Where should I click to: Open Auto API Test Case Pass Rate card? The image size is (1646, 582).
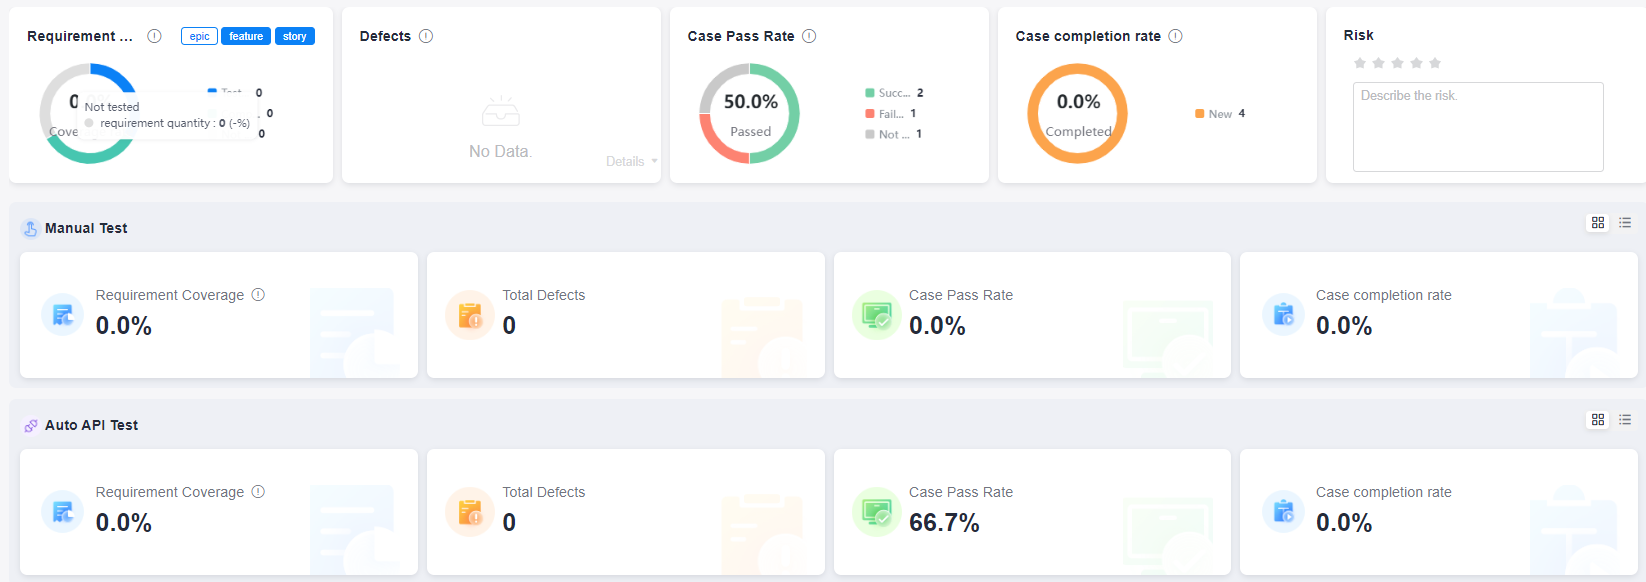pos(1032,512)
